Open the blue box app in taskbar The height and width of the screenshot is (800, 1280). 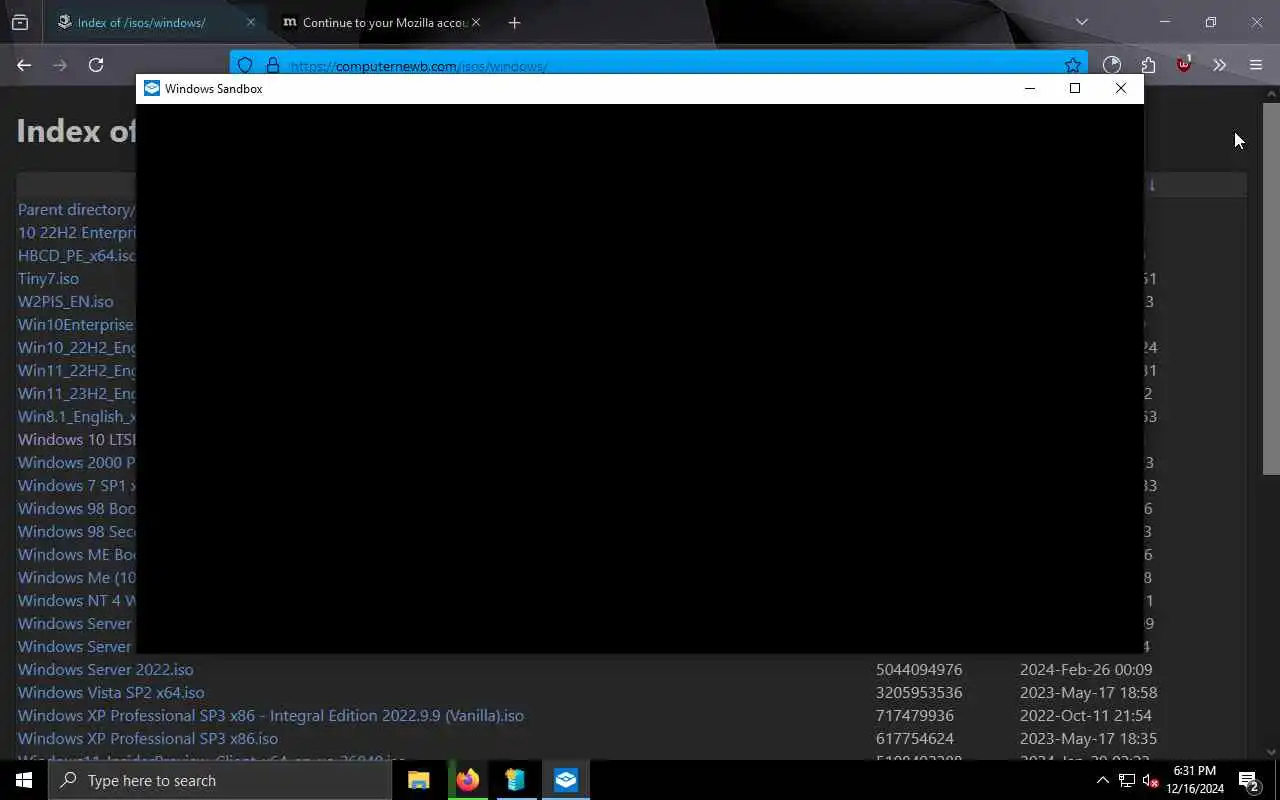click(x=516, y=780)
